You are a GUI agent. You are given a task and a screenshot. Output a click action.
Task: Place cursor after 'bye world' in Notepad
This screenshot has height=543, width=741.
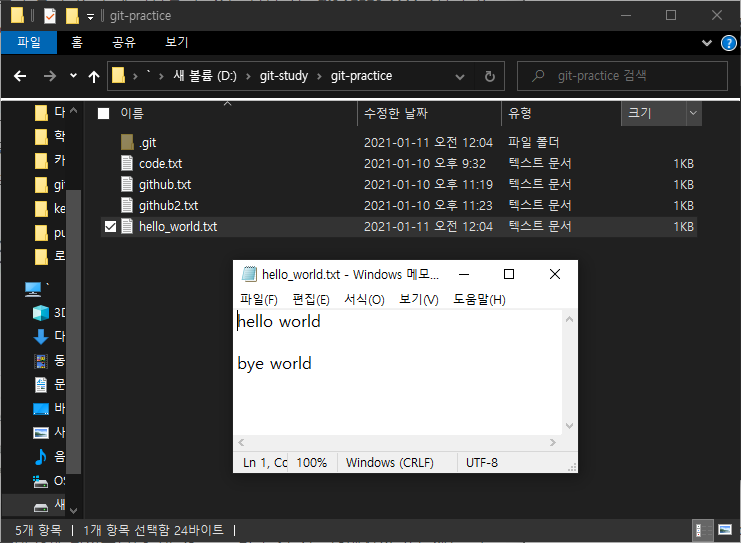click(x=312, y=364)
